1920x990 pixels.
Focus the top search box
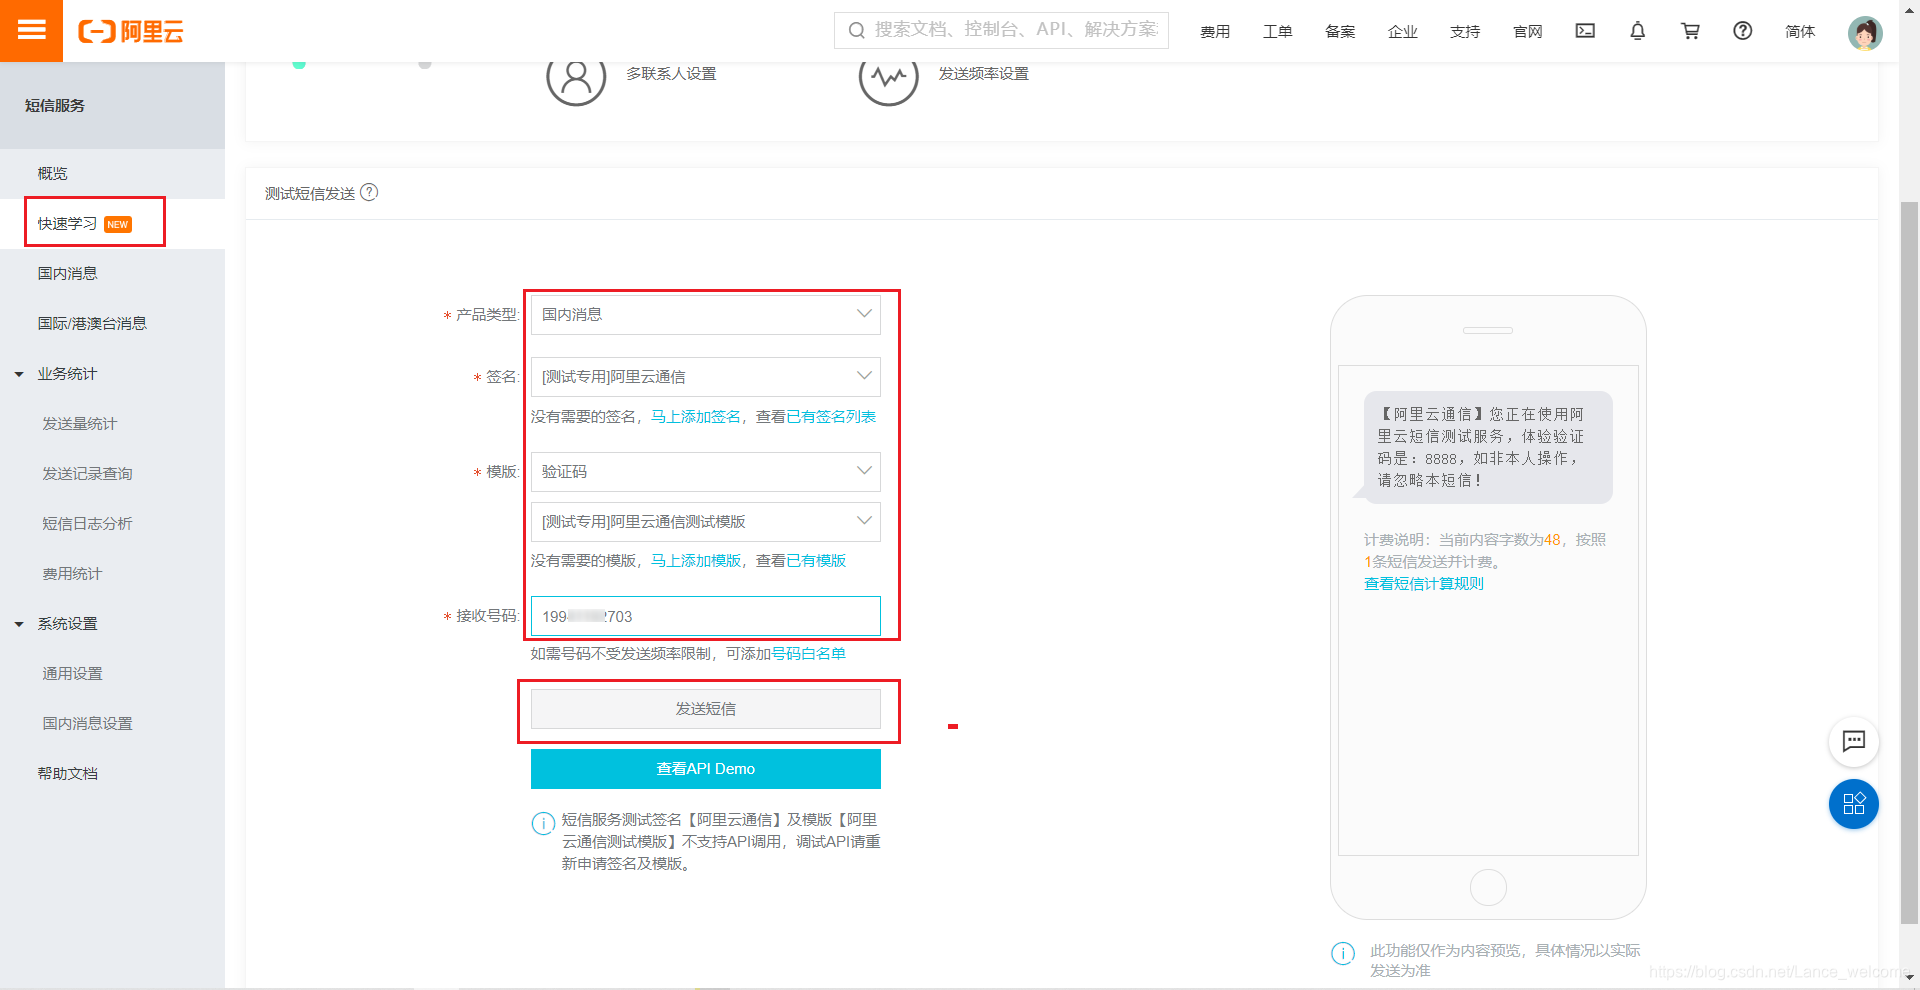tap(1001, 31)
